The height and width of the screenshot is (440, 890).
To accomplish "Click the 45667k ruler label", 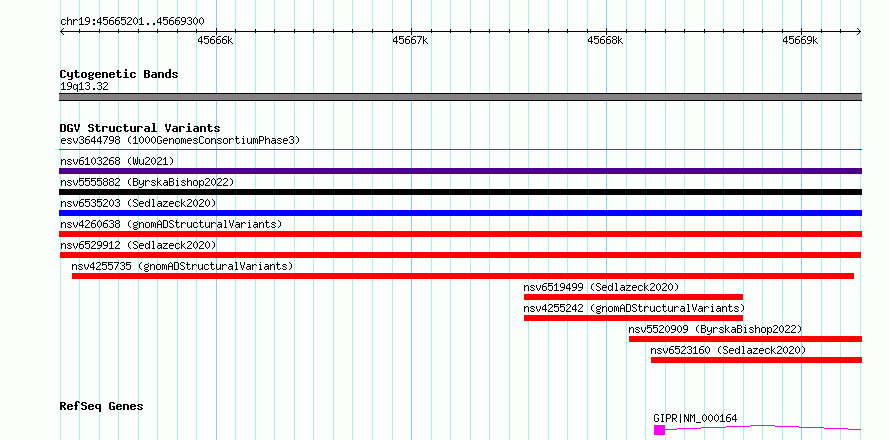I will pos(410,40).
